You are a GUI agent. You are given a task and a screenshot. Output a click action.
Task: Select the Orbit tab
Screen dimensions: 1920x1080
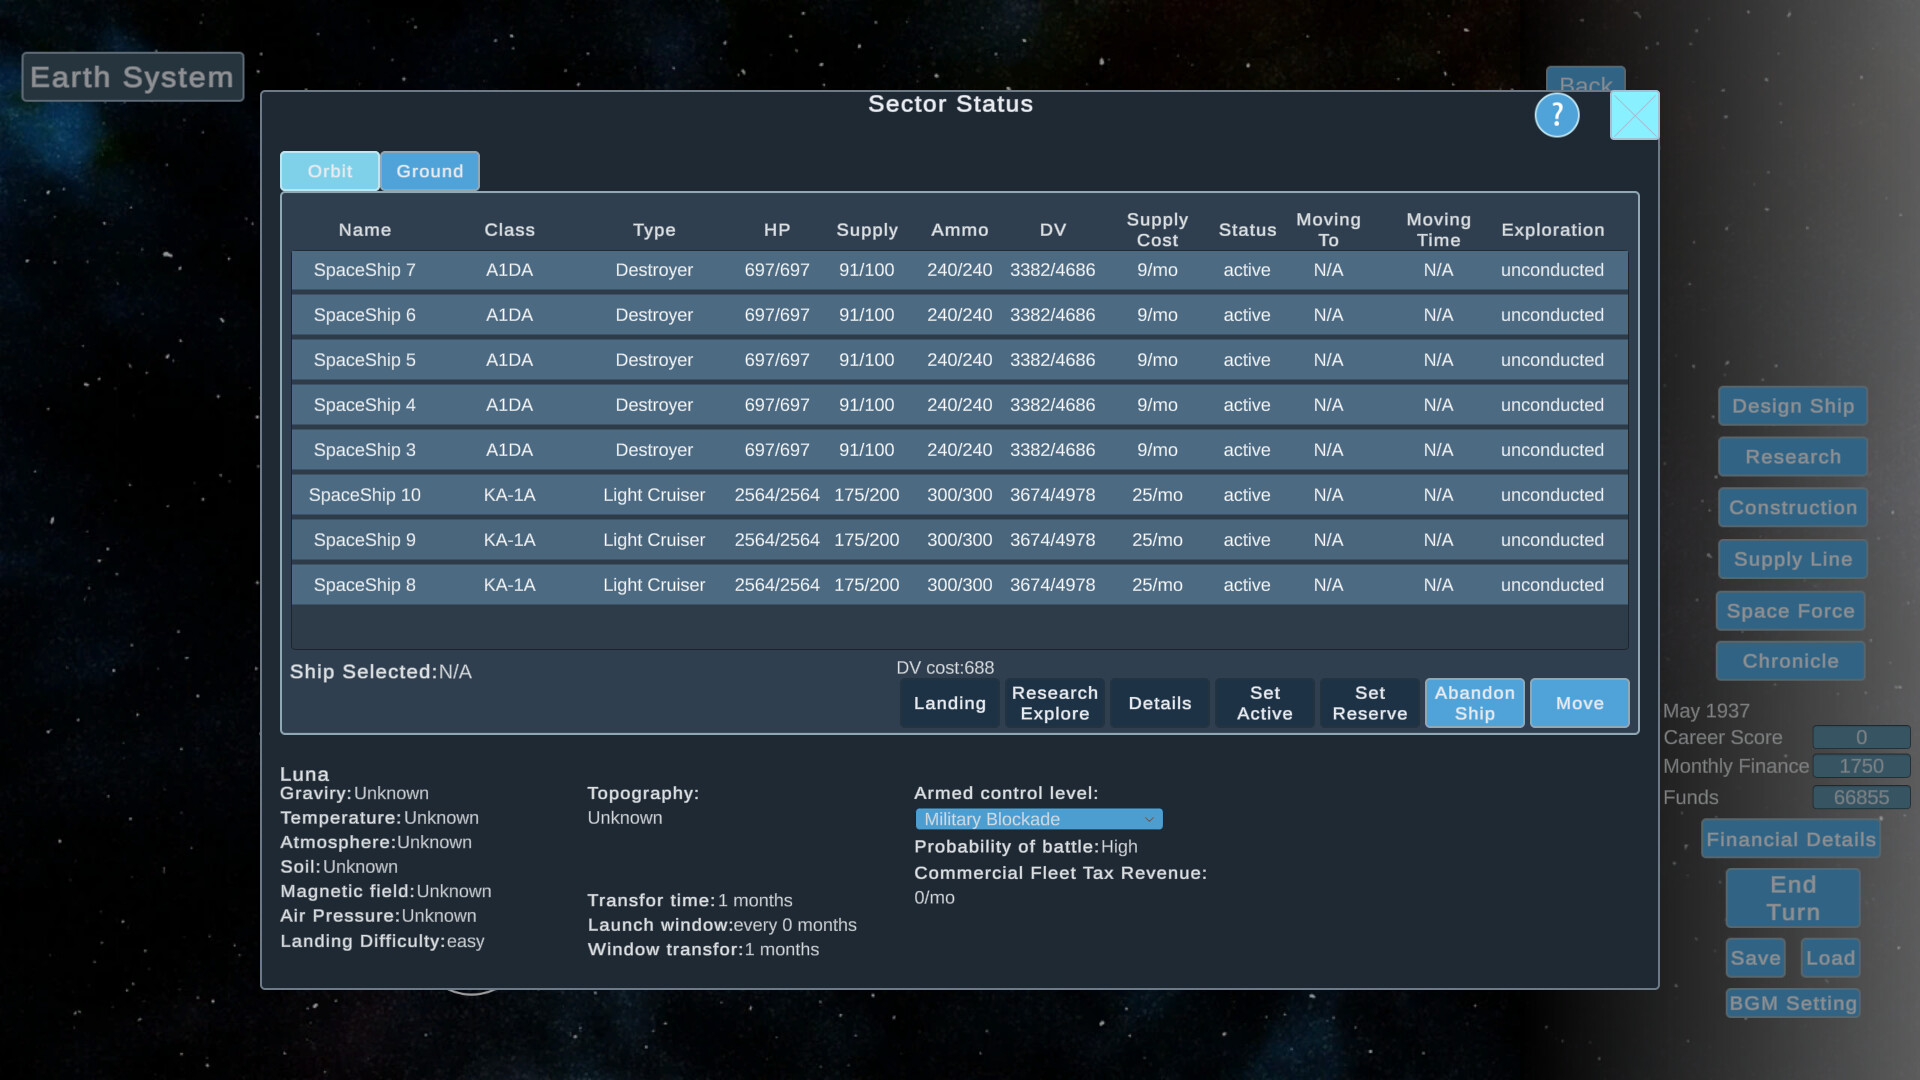pyautogui.click(x=329, y=171)
